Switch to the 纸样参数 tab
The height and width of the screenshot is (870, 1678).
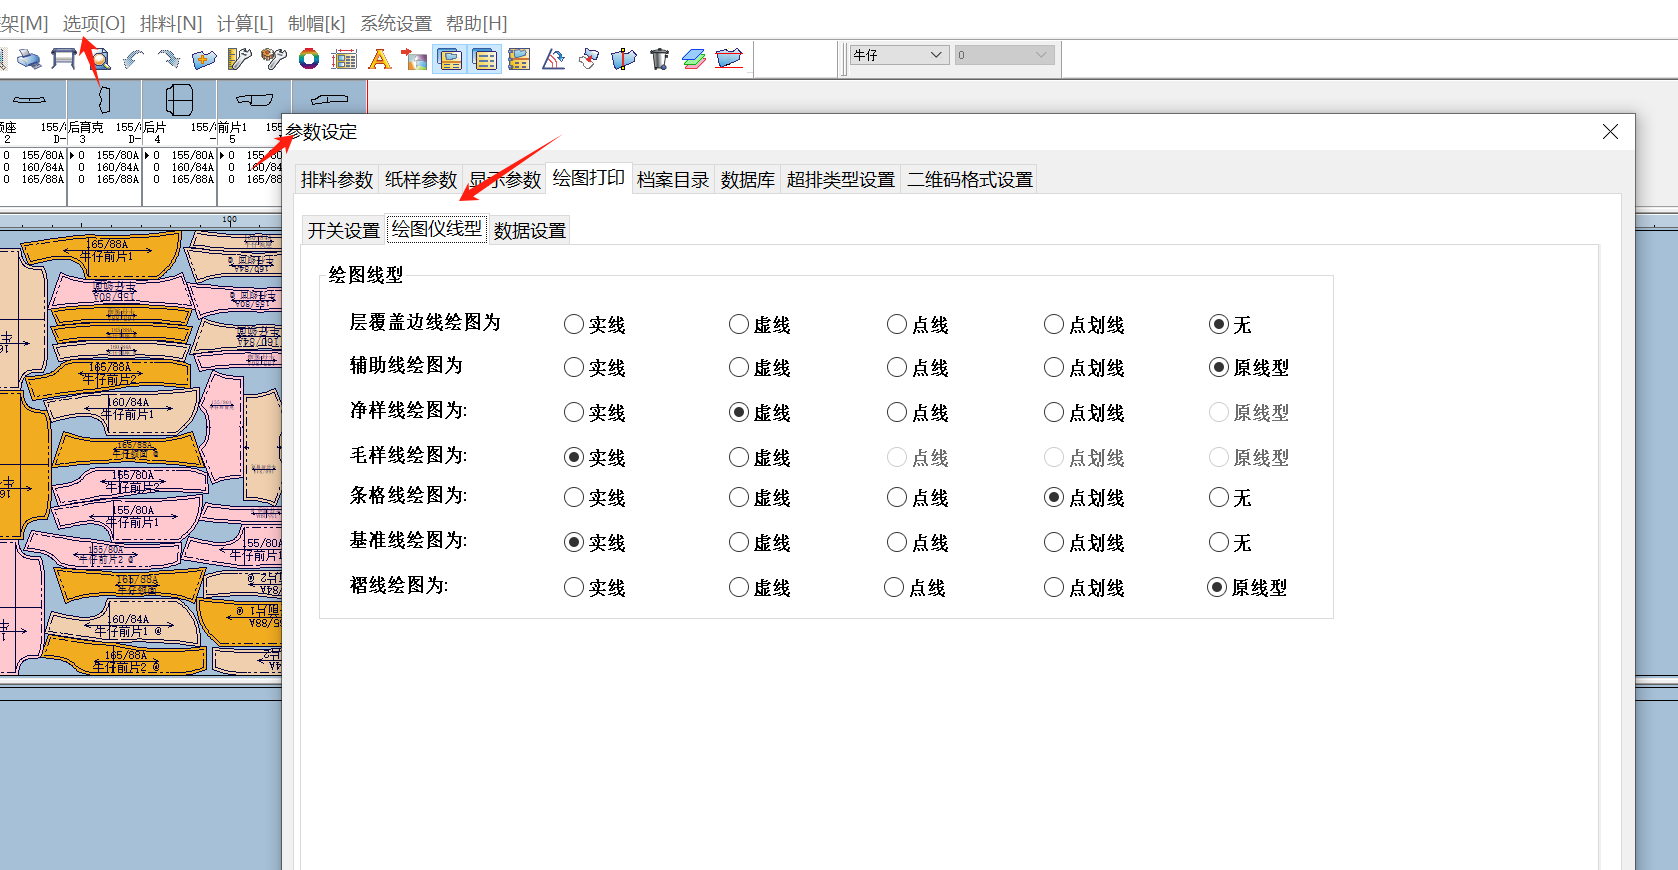[x=421, y=180]
